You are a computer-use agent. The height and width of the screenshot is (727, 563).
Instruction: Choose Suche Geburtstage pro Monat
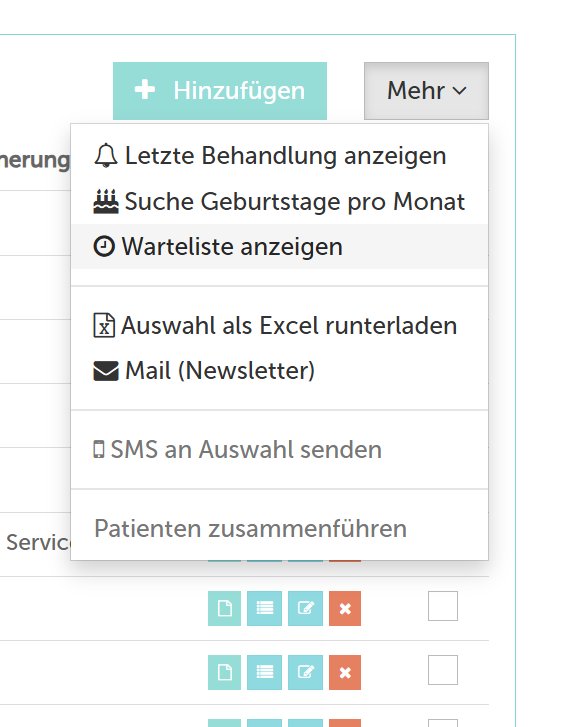pyautogui.click(x=280, y=201)
